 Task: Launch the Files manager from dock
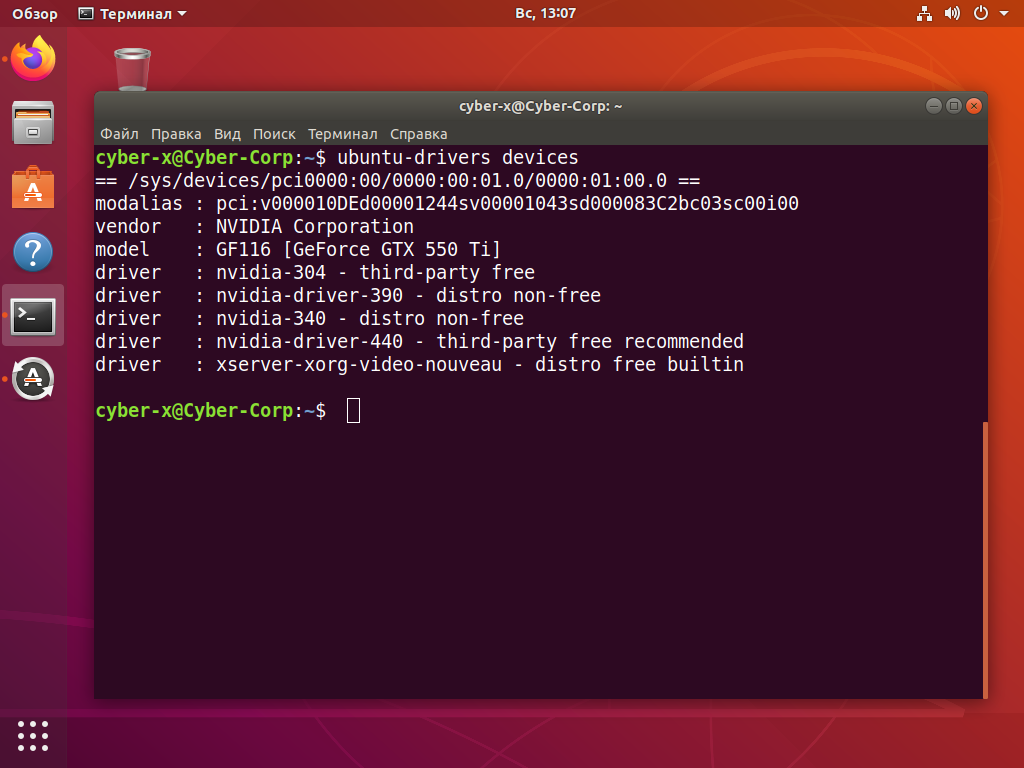click(x=33, y=124)
